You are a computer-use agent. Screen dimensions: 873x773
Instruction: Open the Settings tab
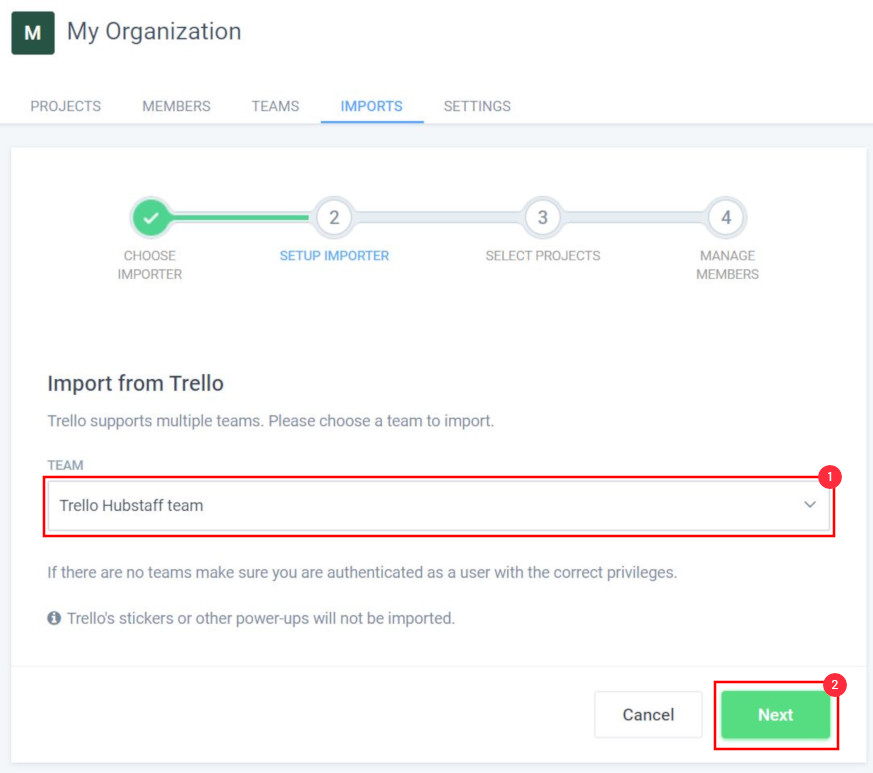pyautogui.click(x=477, y=106)
